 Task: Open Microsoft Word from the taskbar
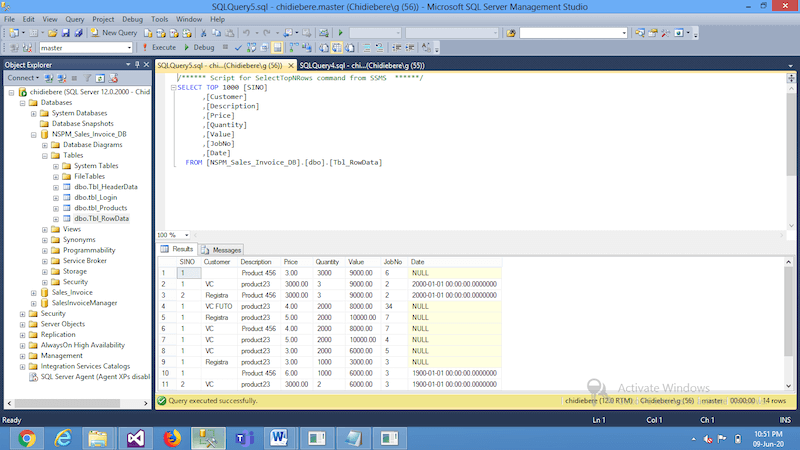point(280,439)
